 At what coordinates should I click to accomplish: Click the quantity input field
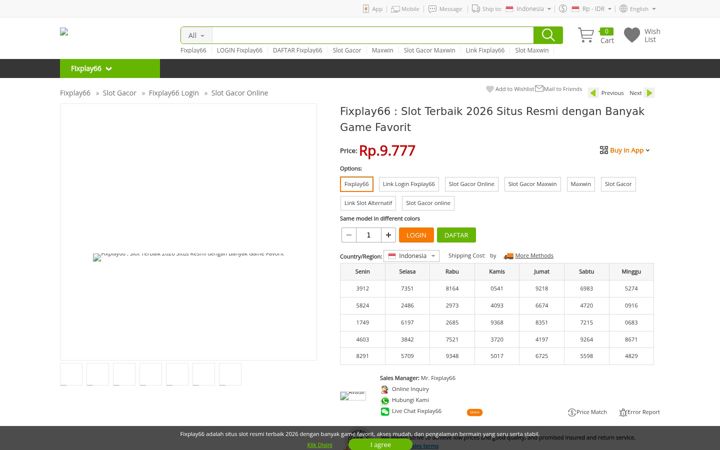click(x=369, y=235)
